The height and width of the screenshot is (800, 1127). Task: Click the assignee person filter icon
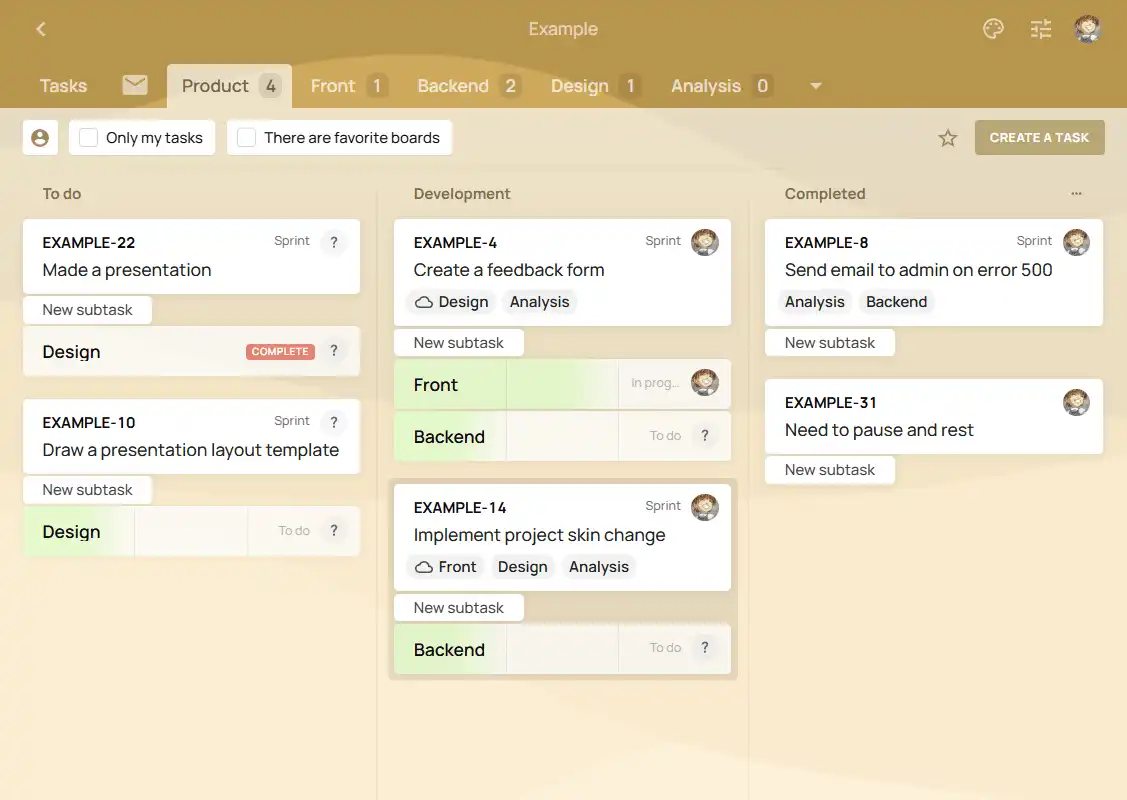click(40, 138)
